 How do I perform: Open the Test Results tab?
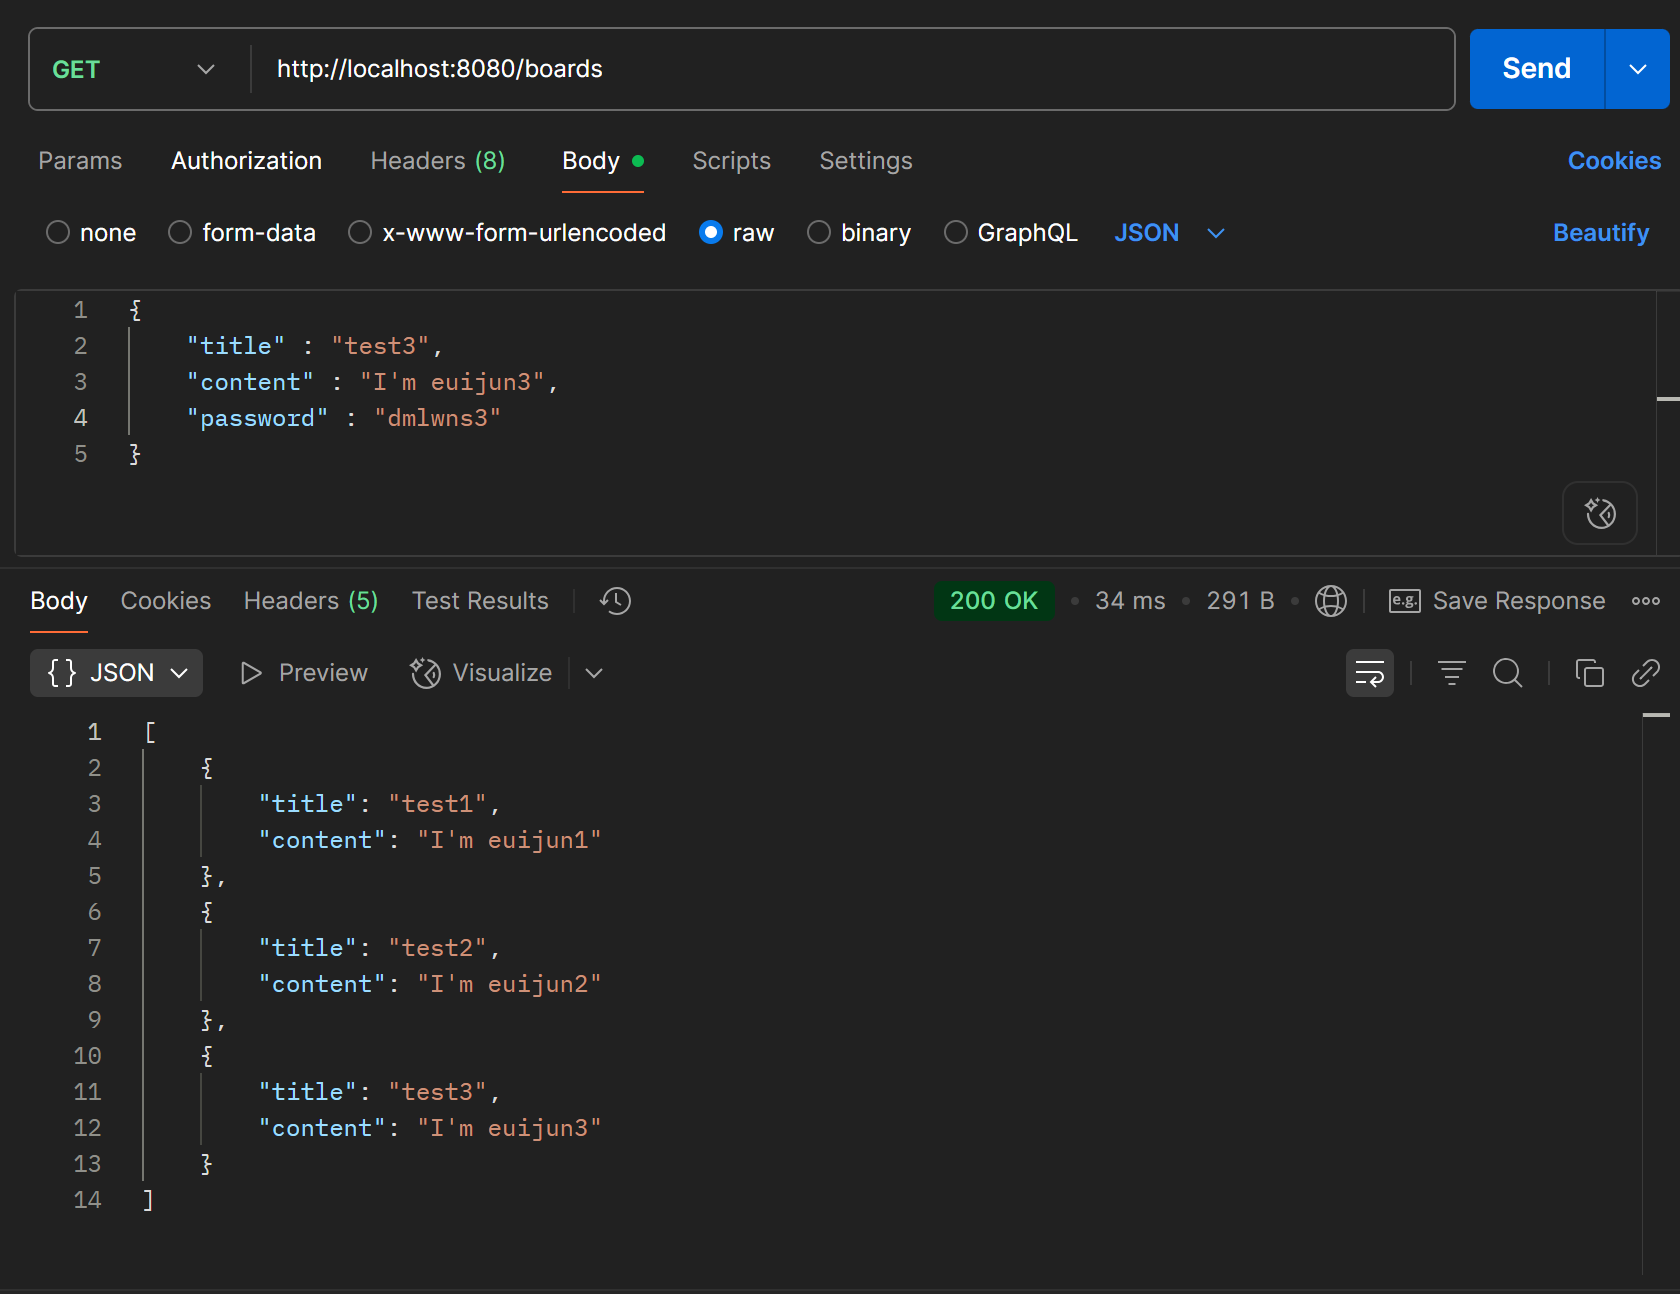(480, 601)
